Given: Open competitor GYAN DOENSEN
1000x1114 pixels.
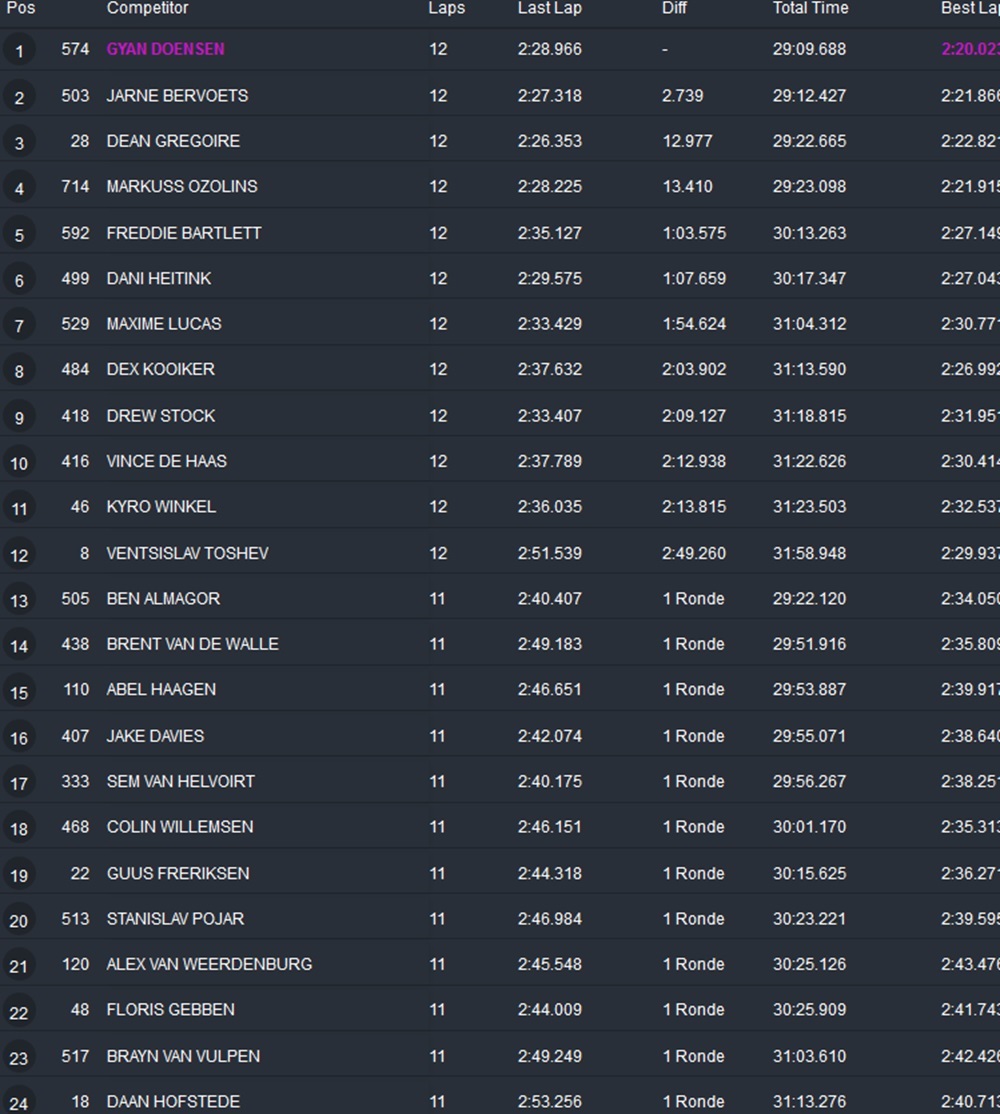Looking at the screenshot, I should tap(165, 49).
